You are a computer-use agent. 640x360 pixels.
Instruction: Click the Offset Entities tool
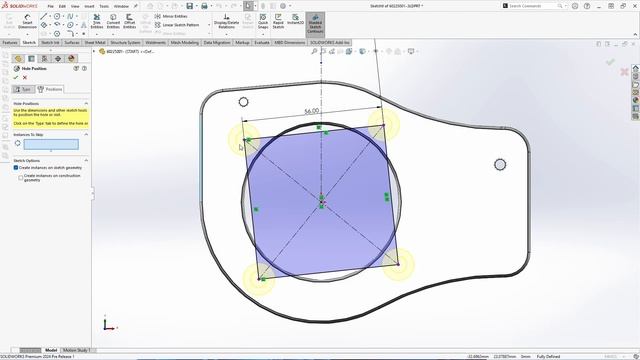129,21
